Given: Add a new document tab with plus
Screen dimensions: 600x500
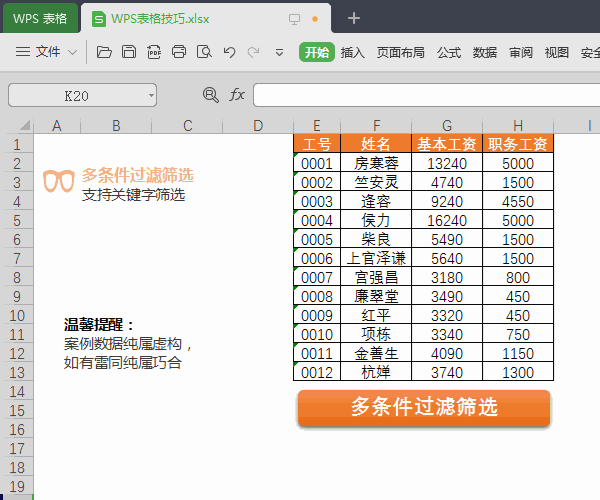Looking at the screenshot, I should pyautogui.click(x=354, y=18).
